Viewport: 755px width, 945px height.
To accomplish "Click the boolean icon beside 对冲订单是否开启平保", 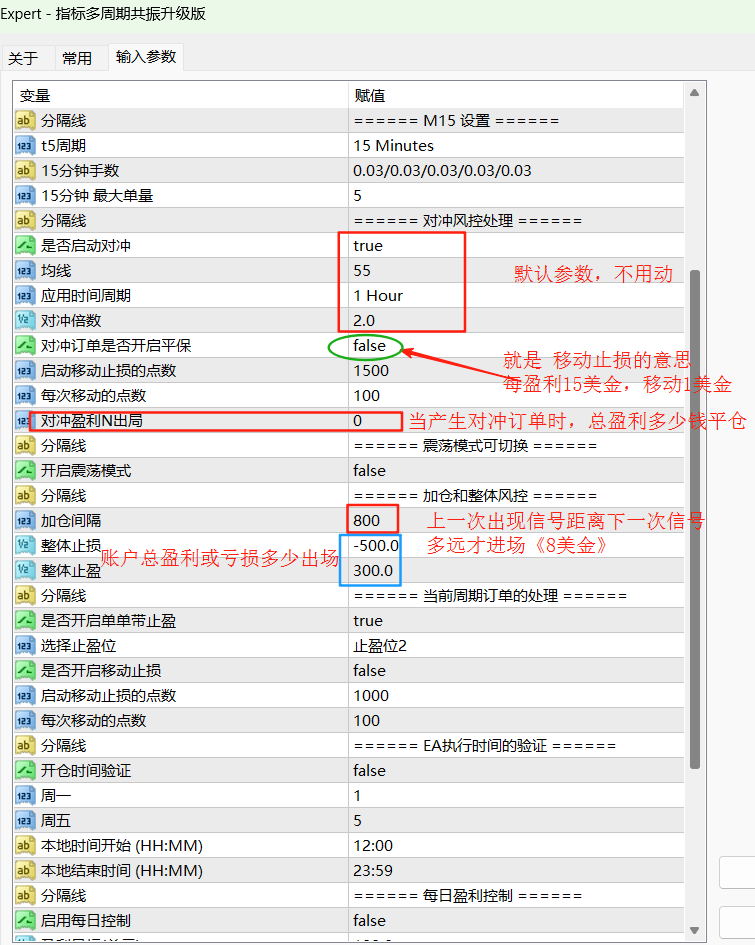I will coord(24,346).
